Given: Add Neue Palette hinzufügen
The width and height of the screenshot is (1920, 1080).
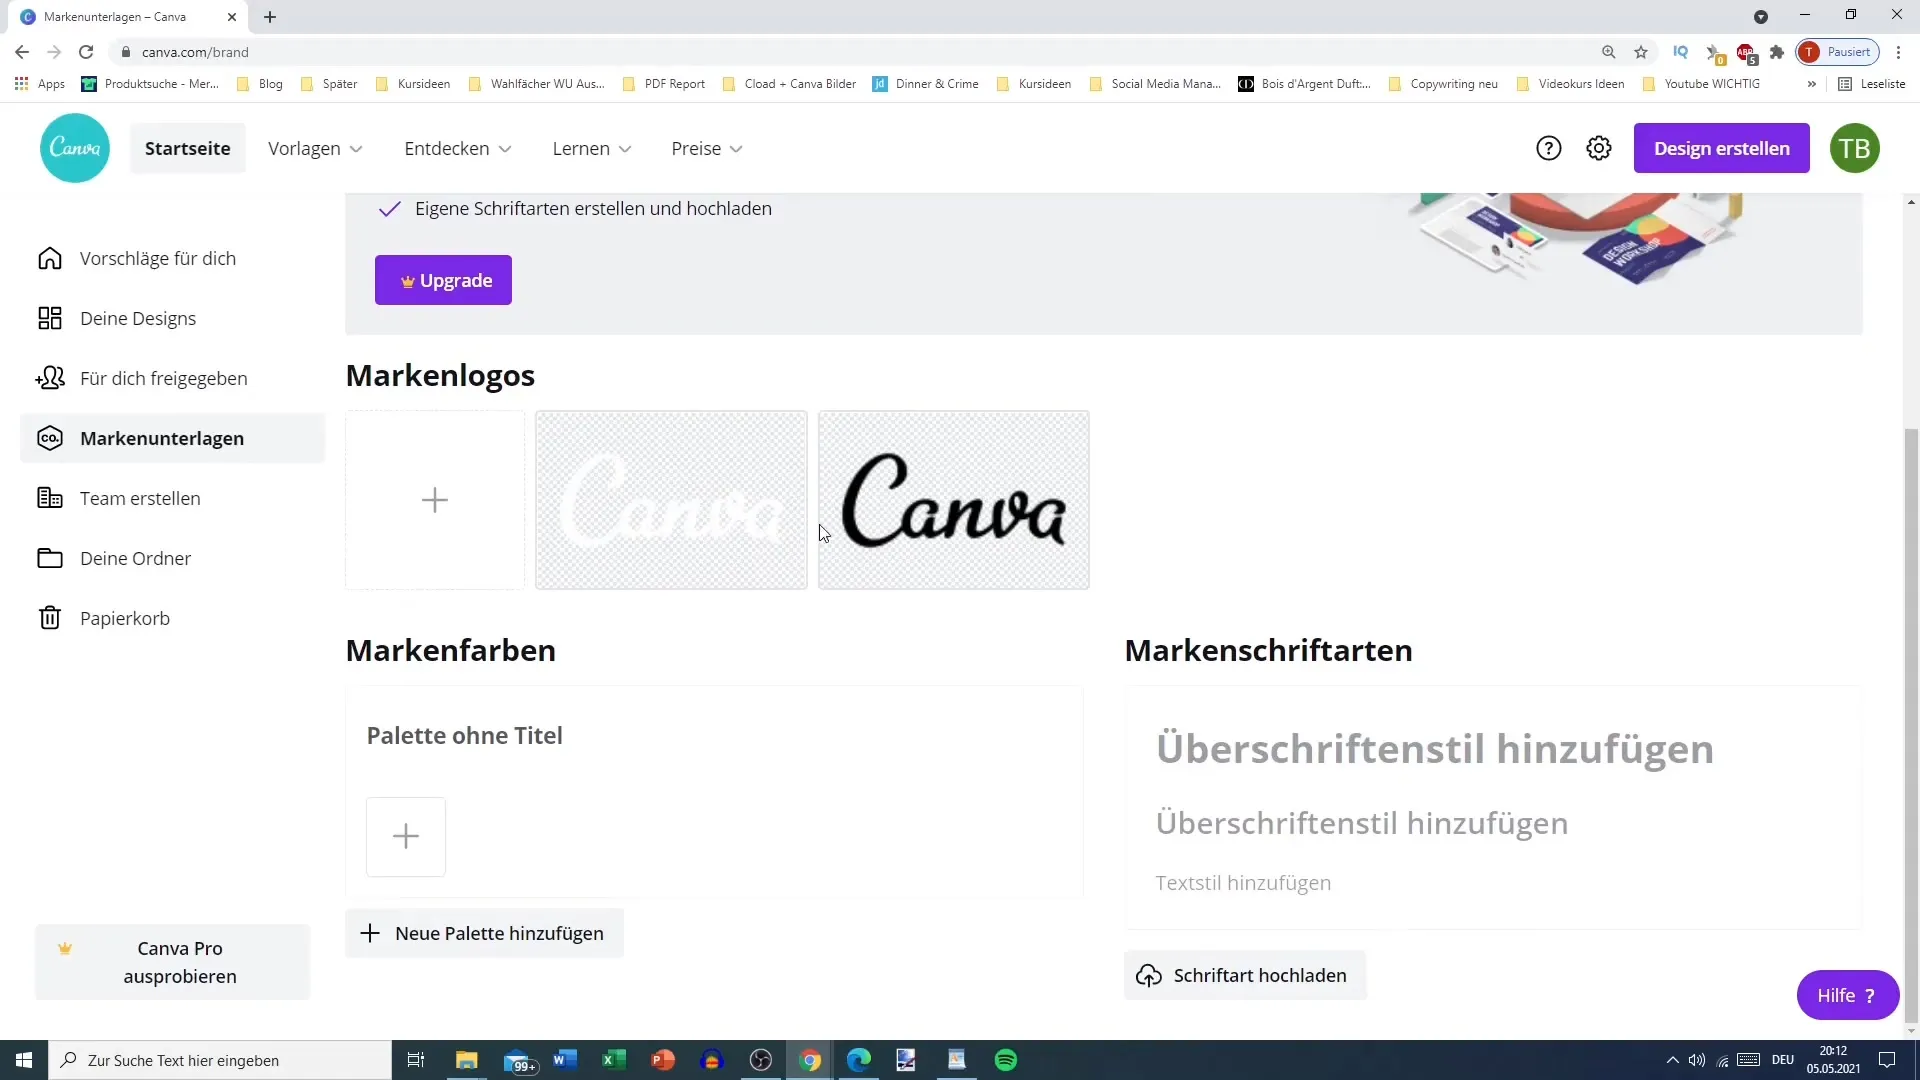Looking at the screenshot, I should (484, 933).
